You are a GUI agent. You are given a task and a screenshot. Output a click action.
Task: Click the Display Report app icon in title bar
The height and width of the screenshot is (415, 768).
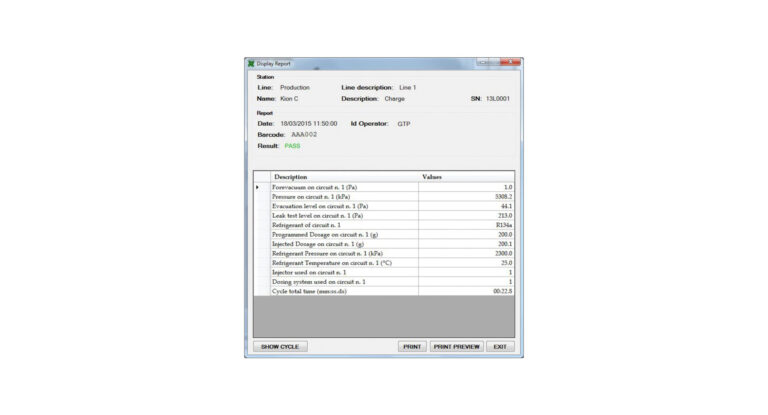click(x=251, y=64)
